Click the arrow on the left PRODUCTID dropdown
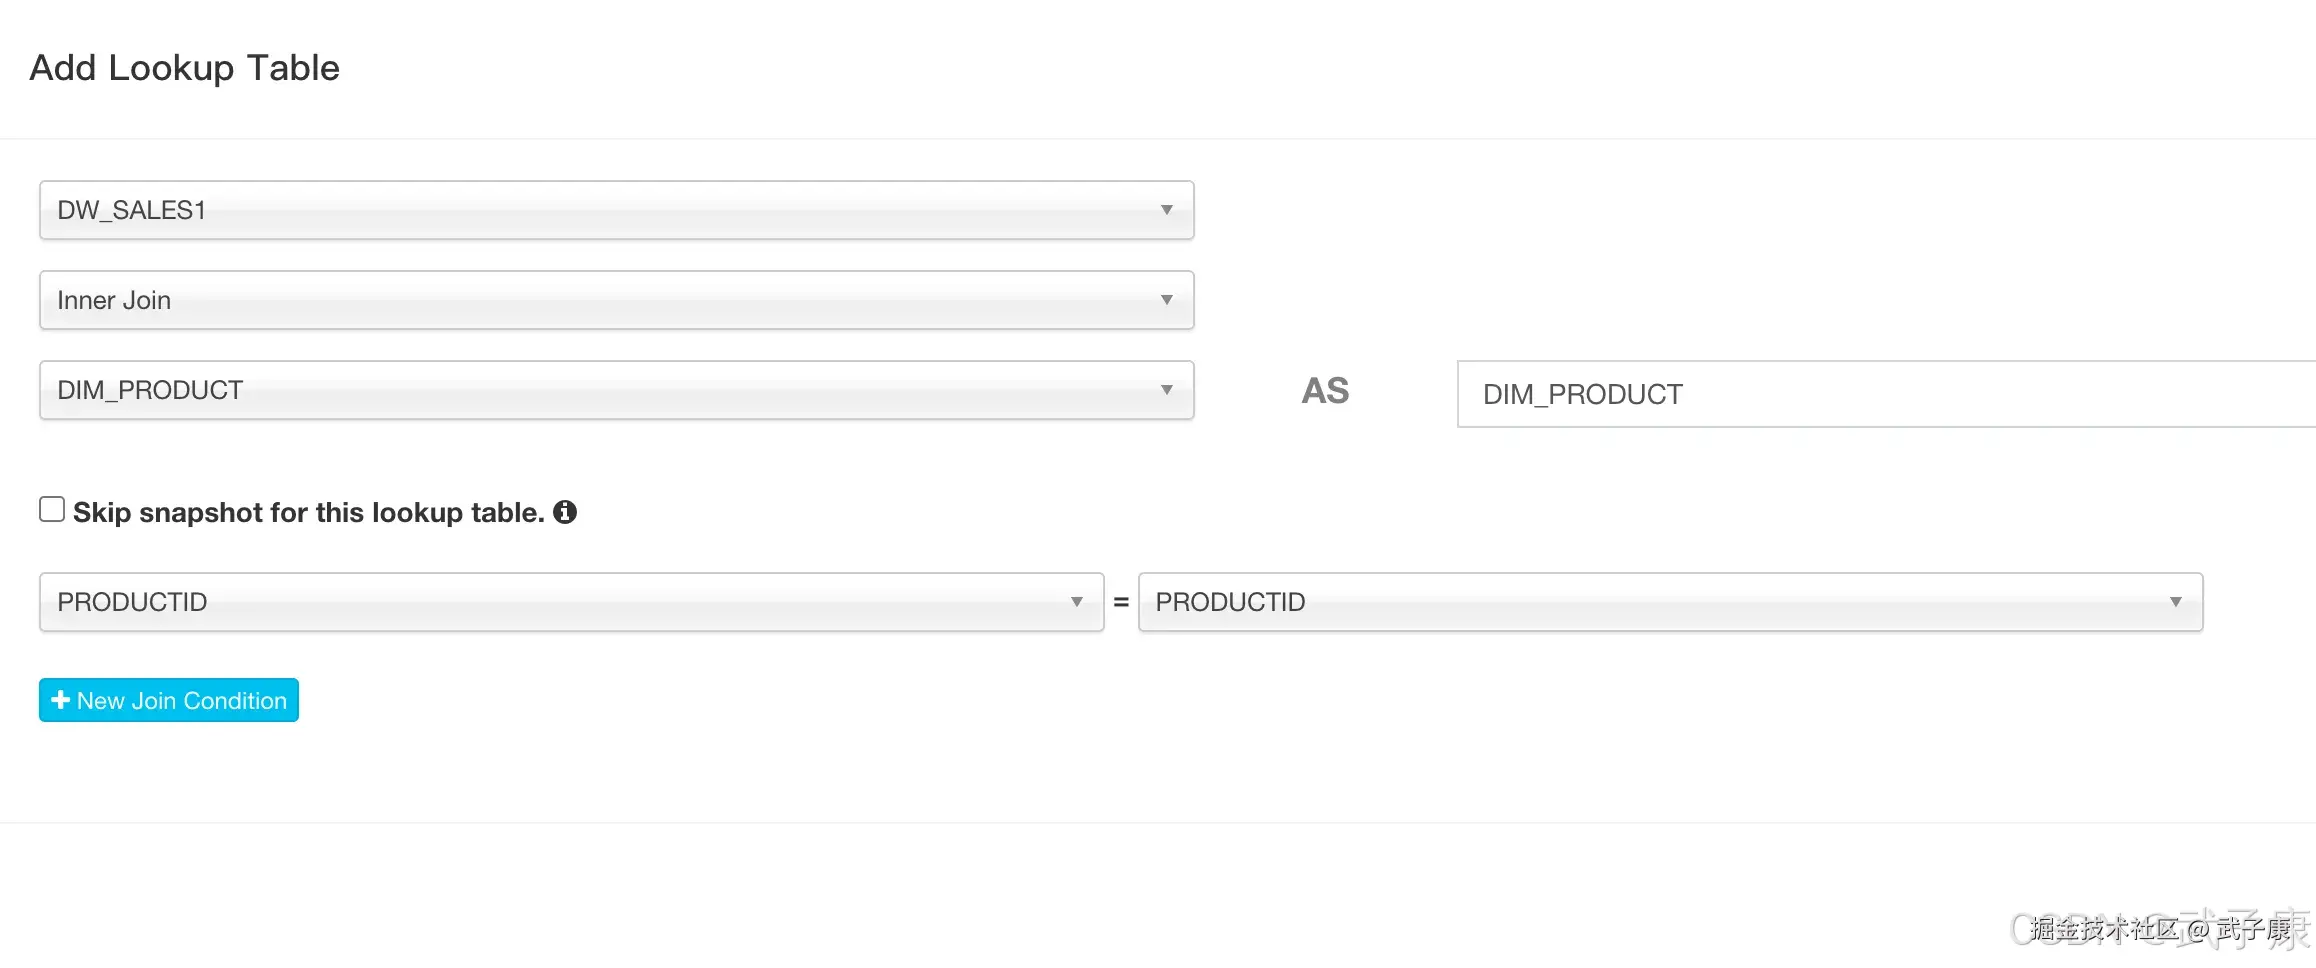This screenshot has height=968, width=2316. 1076,602
